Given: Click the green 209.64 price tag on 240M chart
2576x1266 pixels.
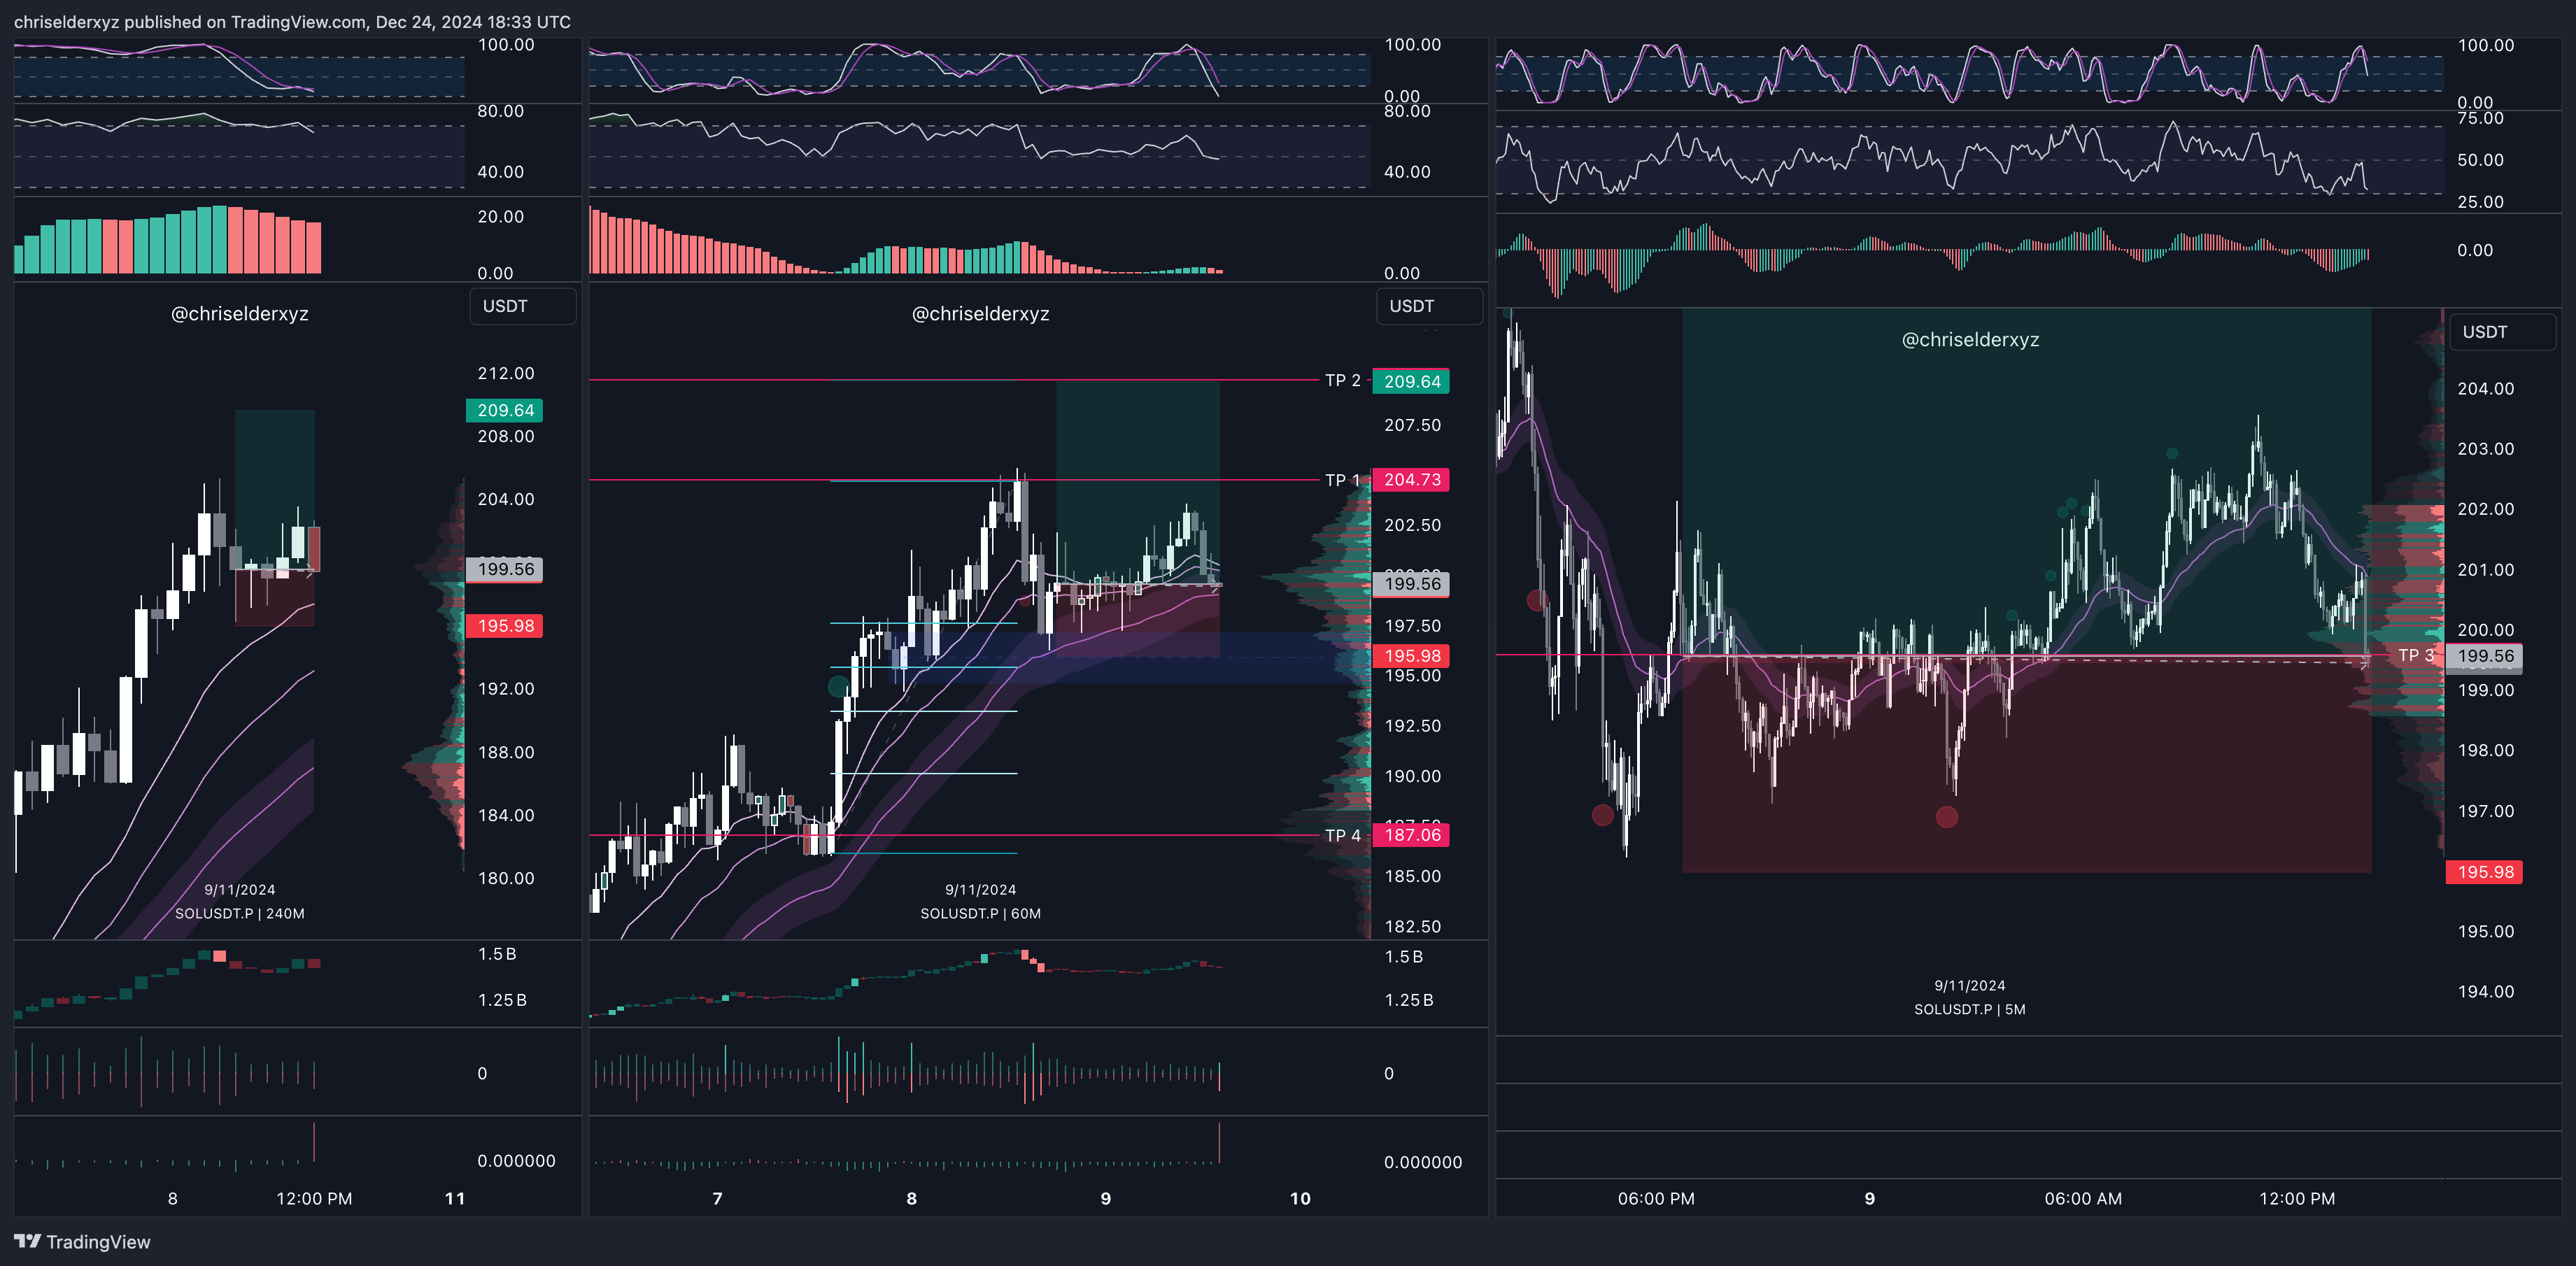Looking at the screenshot, I should tap(505, 410).
